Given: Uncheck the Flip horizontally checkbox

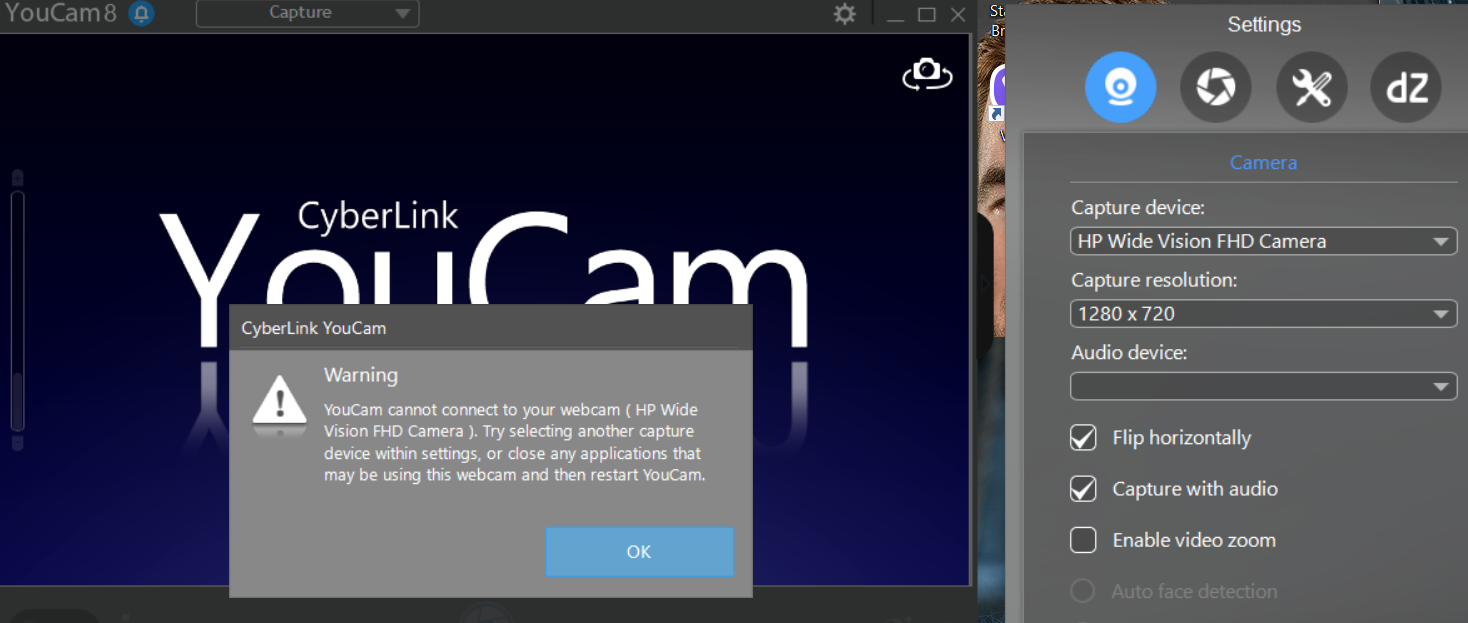Looking at the screenshot, I should [1083, 438].
